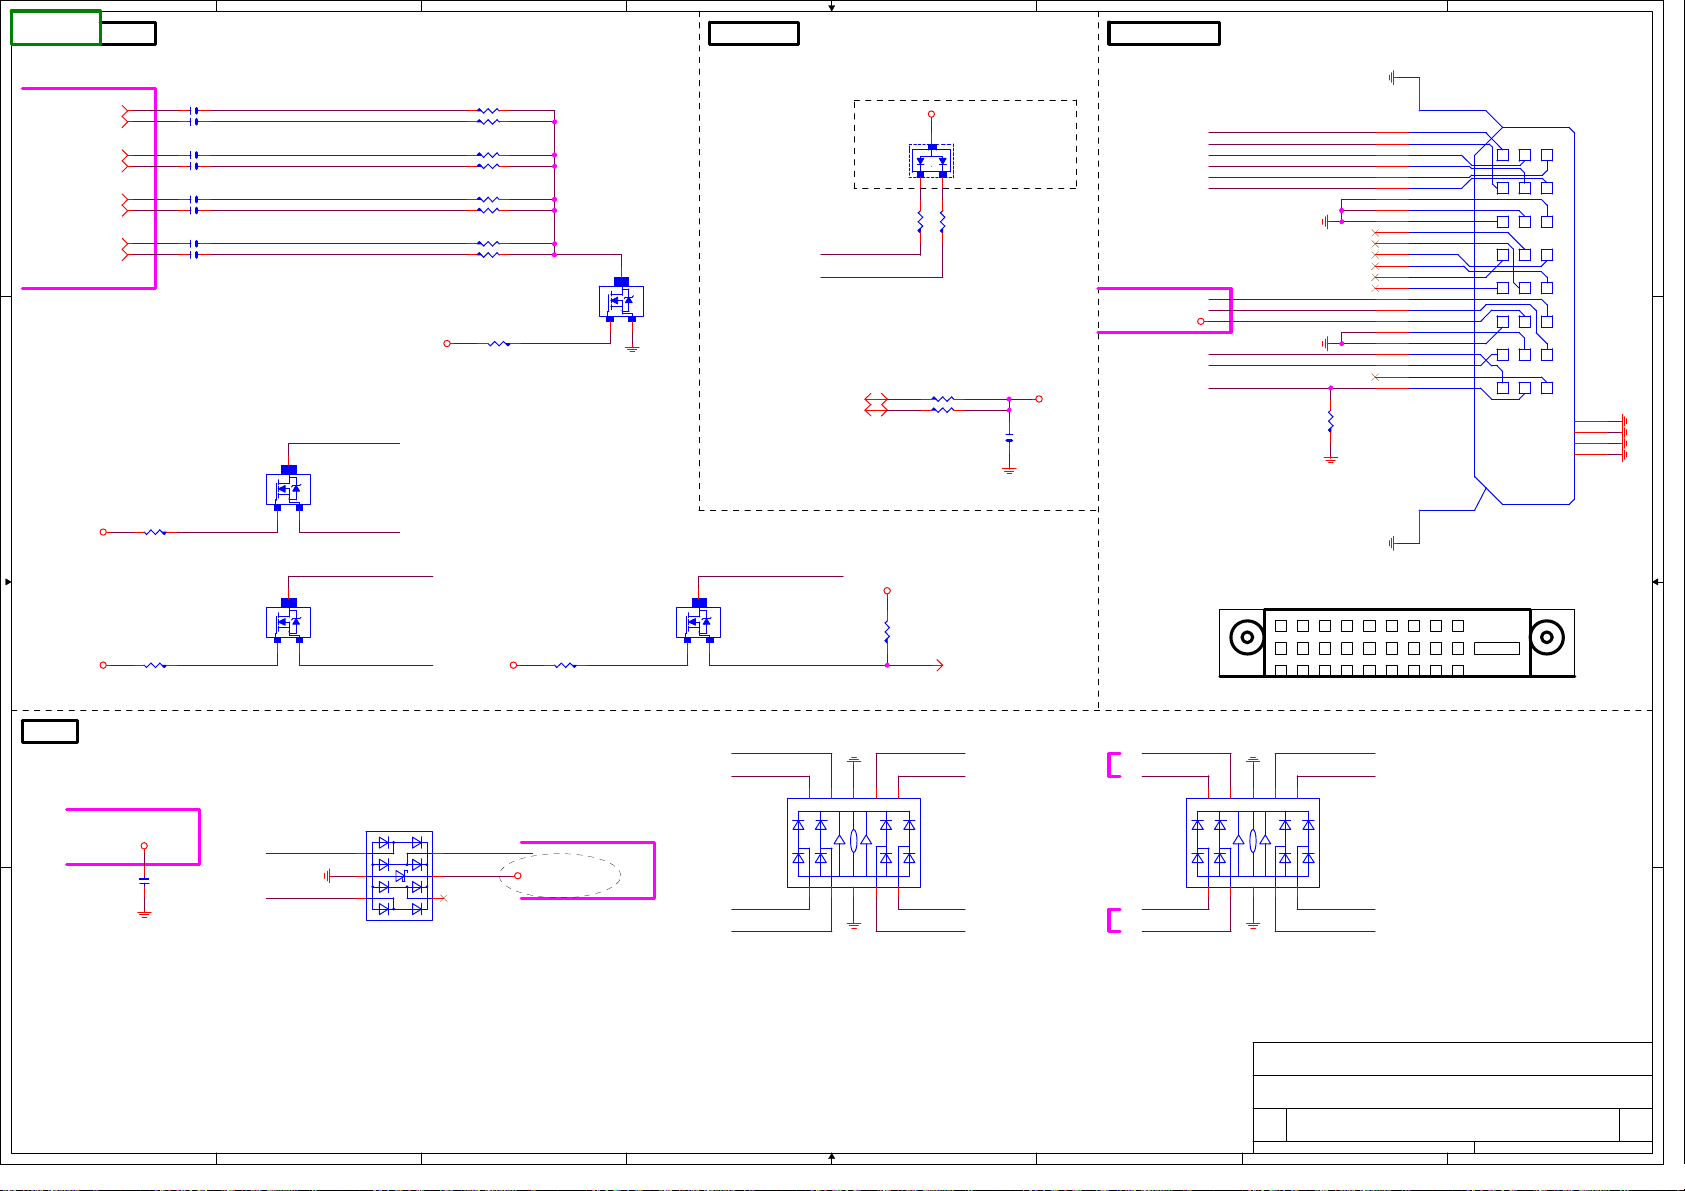Select the black label box of the right section
The height and width of the screenshot is (1191, 1685).
pos(1164,34)
